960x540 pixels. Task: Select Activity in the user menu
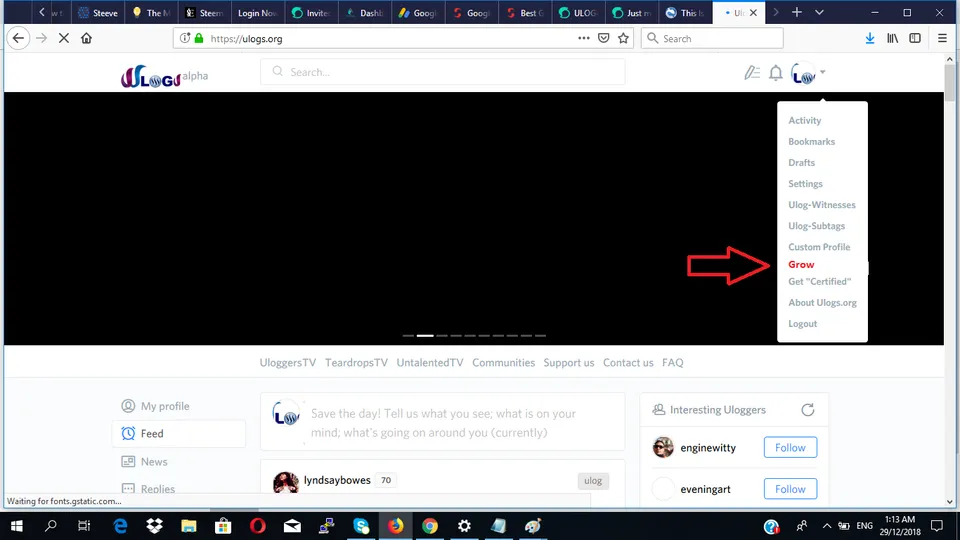point(804,121)
